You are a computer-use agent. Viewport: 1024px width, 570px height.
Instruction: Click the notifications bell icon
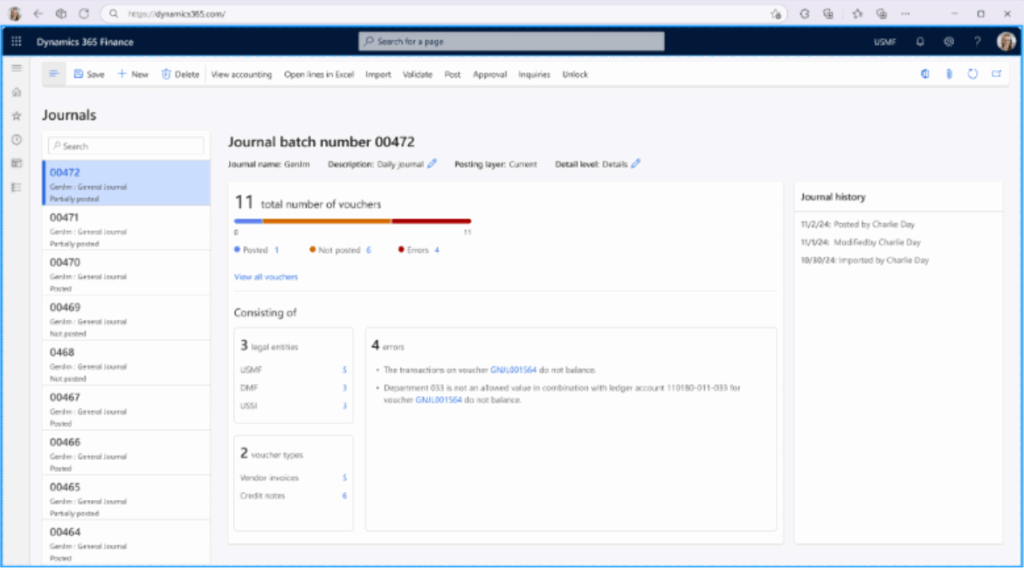click(920, 42)
